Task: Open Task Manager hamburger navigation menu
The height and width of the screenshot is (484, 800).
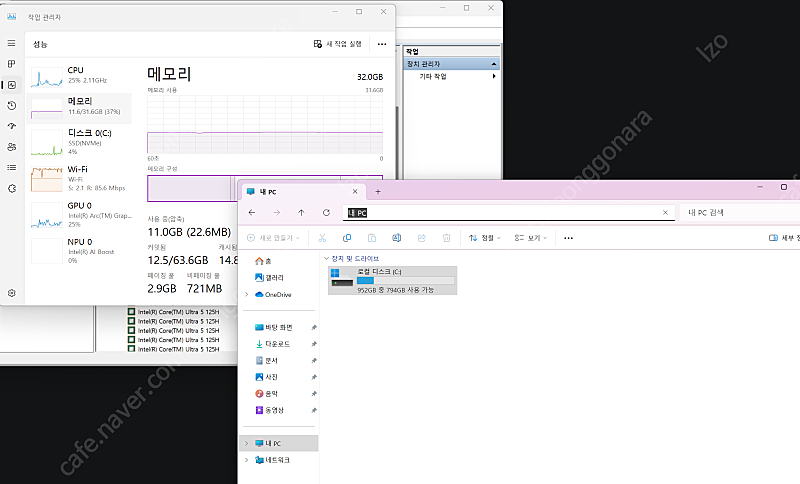Action: pyautogui.click(x=11, y=43)
